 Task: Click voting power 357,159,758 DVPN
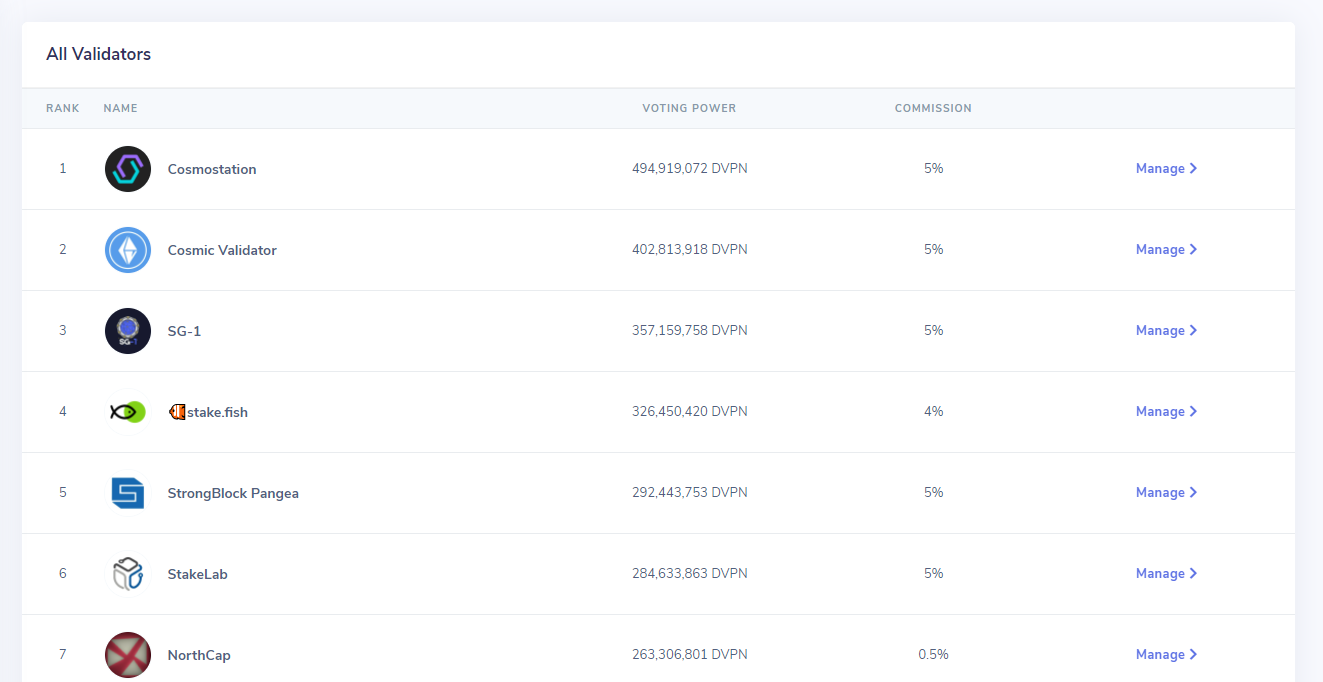click(690, 331)
